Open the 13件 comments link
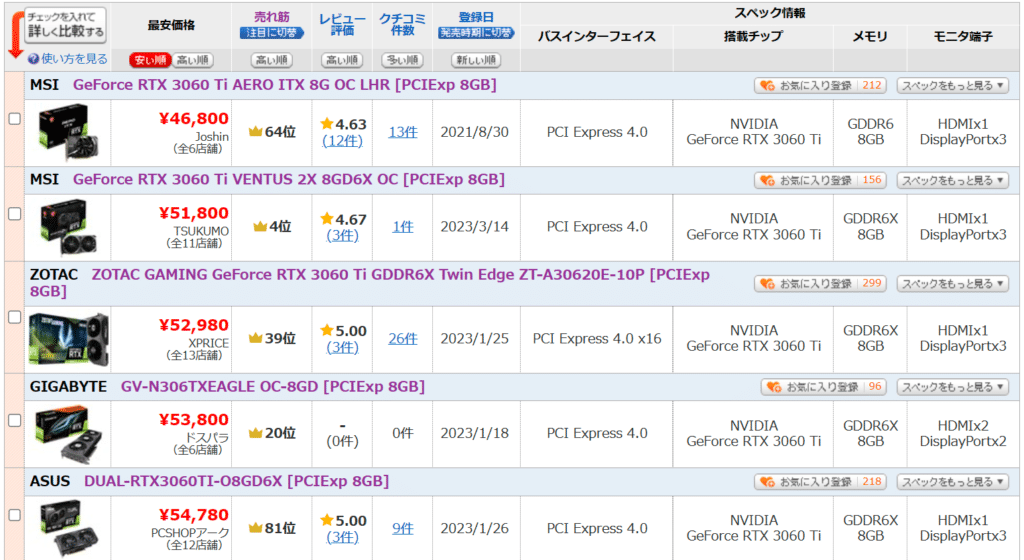Viewport: 1024px width, 560px height. [x=403, y=132]
